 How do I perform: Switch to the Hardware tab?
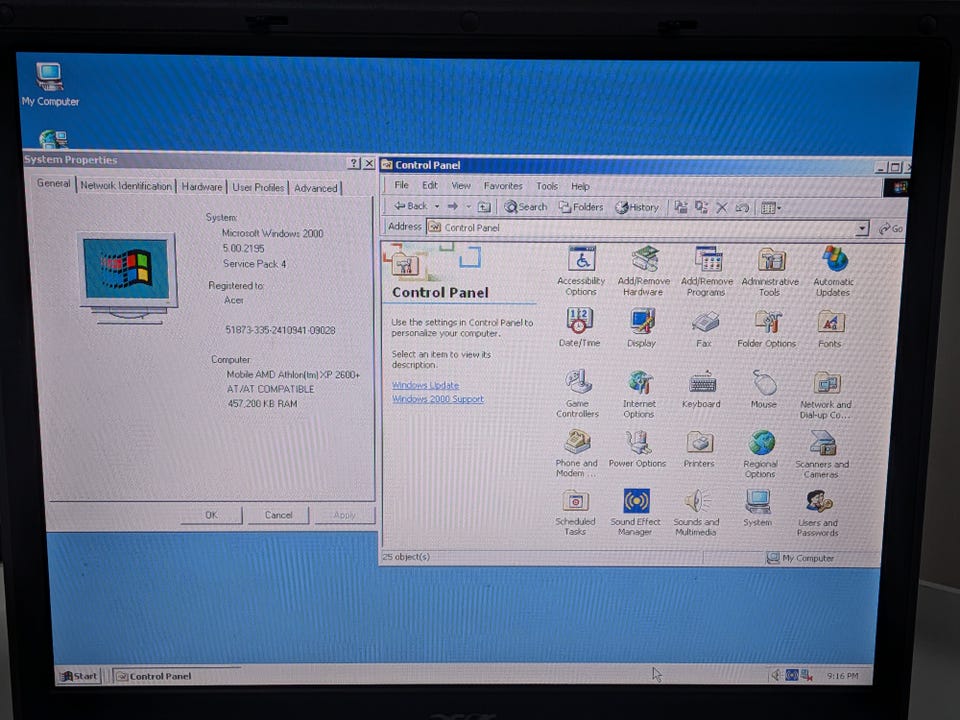[201, 187]
